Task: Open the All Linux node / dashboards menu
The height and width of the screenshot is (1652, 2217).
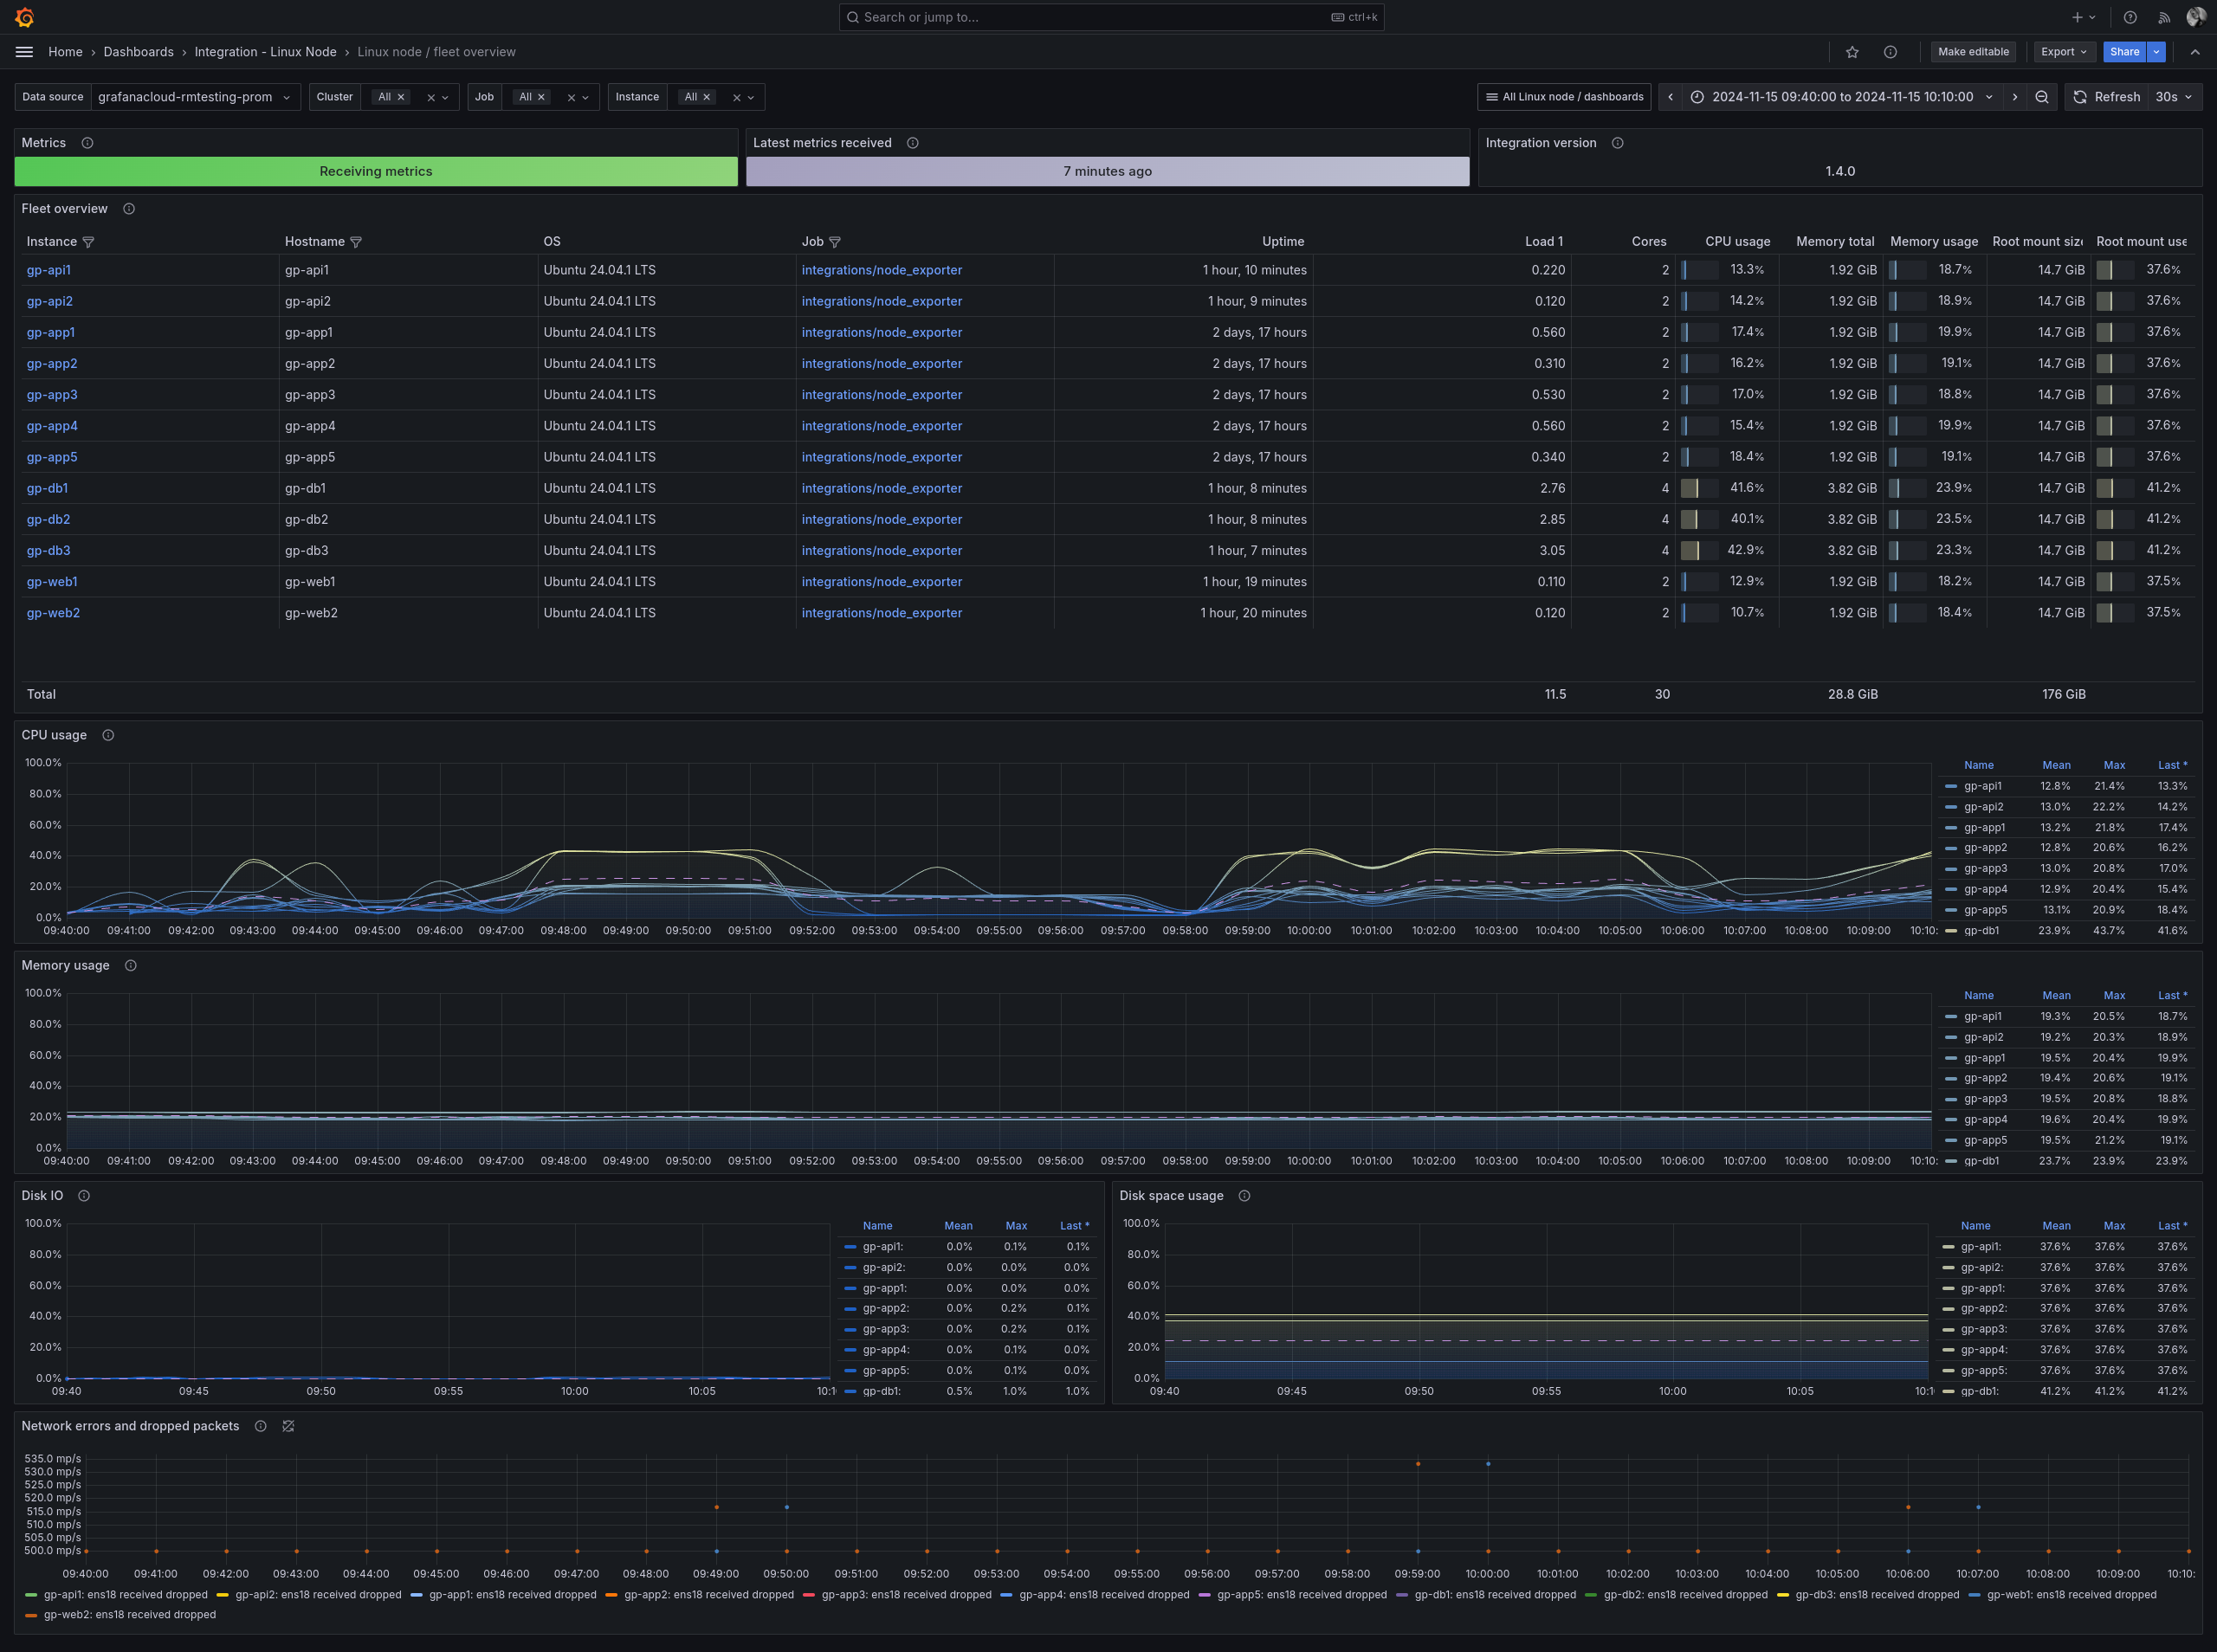Action: 1563,97
